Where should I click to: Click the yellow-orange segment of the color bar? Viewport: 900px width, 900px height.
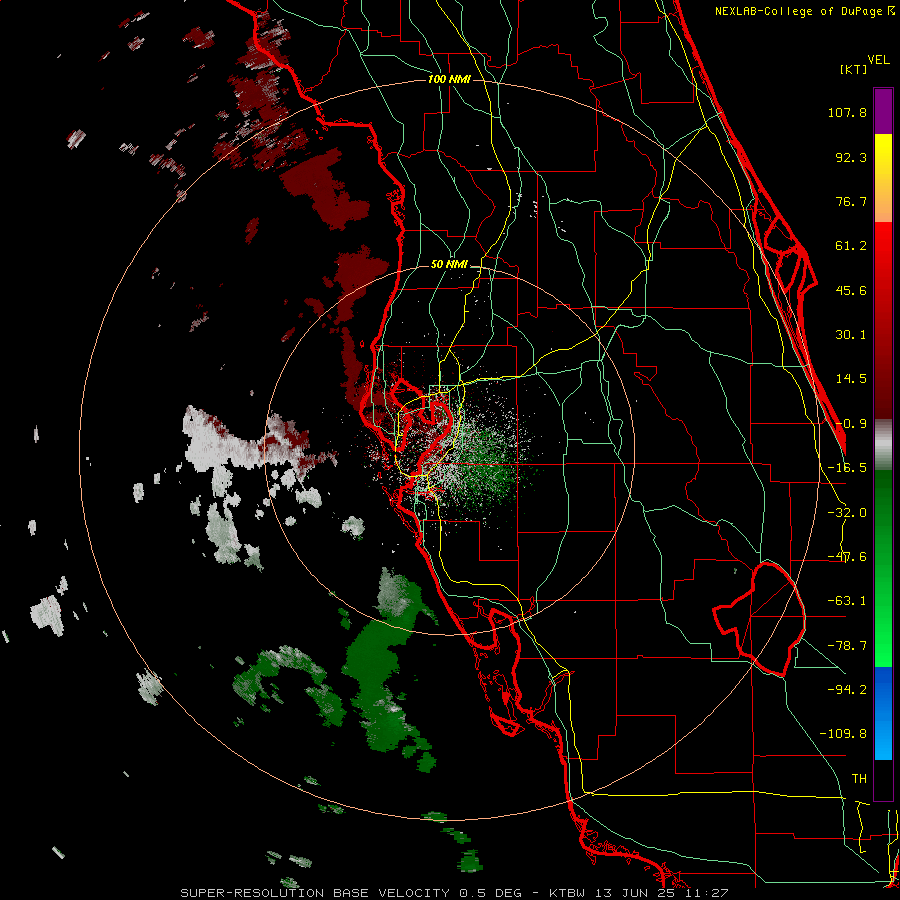(x=883, y=178)
